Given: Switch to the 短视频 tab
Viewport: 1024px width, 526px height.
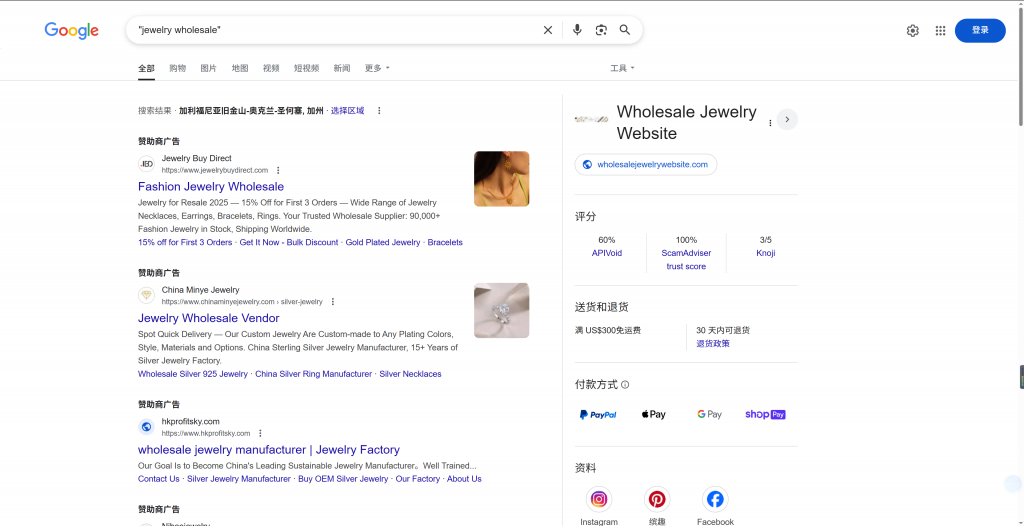Looking at the screenshot, I should tap(306, 68).
